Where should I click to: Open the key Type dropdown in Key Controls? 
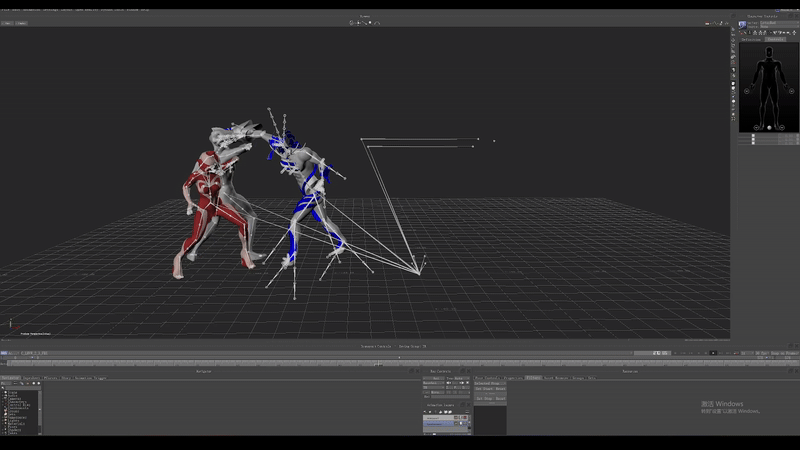[x=462, y=379]
